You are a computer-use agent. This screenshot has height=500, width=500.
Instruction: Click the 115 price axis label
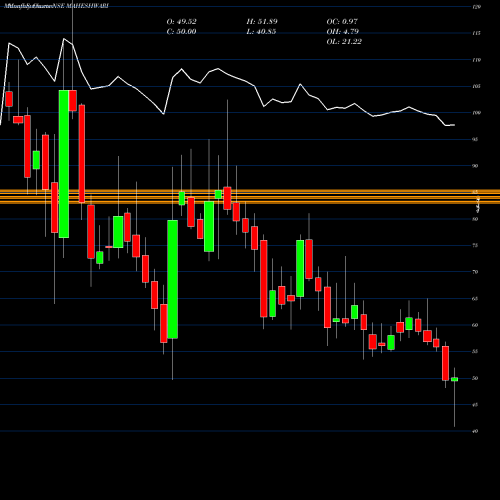pos(476,33)
